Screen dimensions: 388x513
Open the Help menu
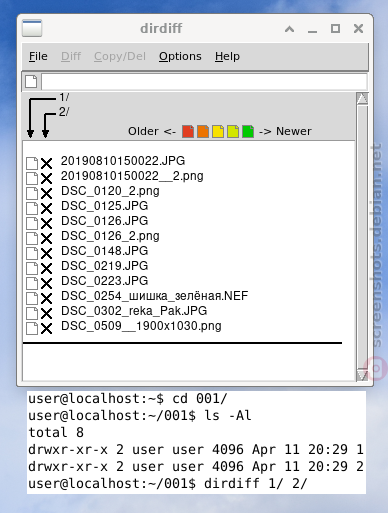point(227,56)
